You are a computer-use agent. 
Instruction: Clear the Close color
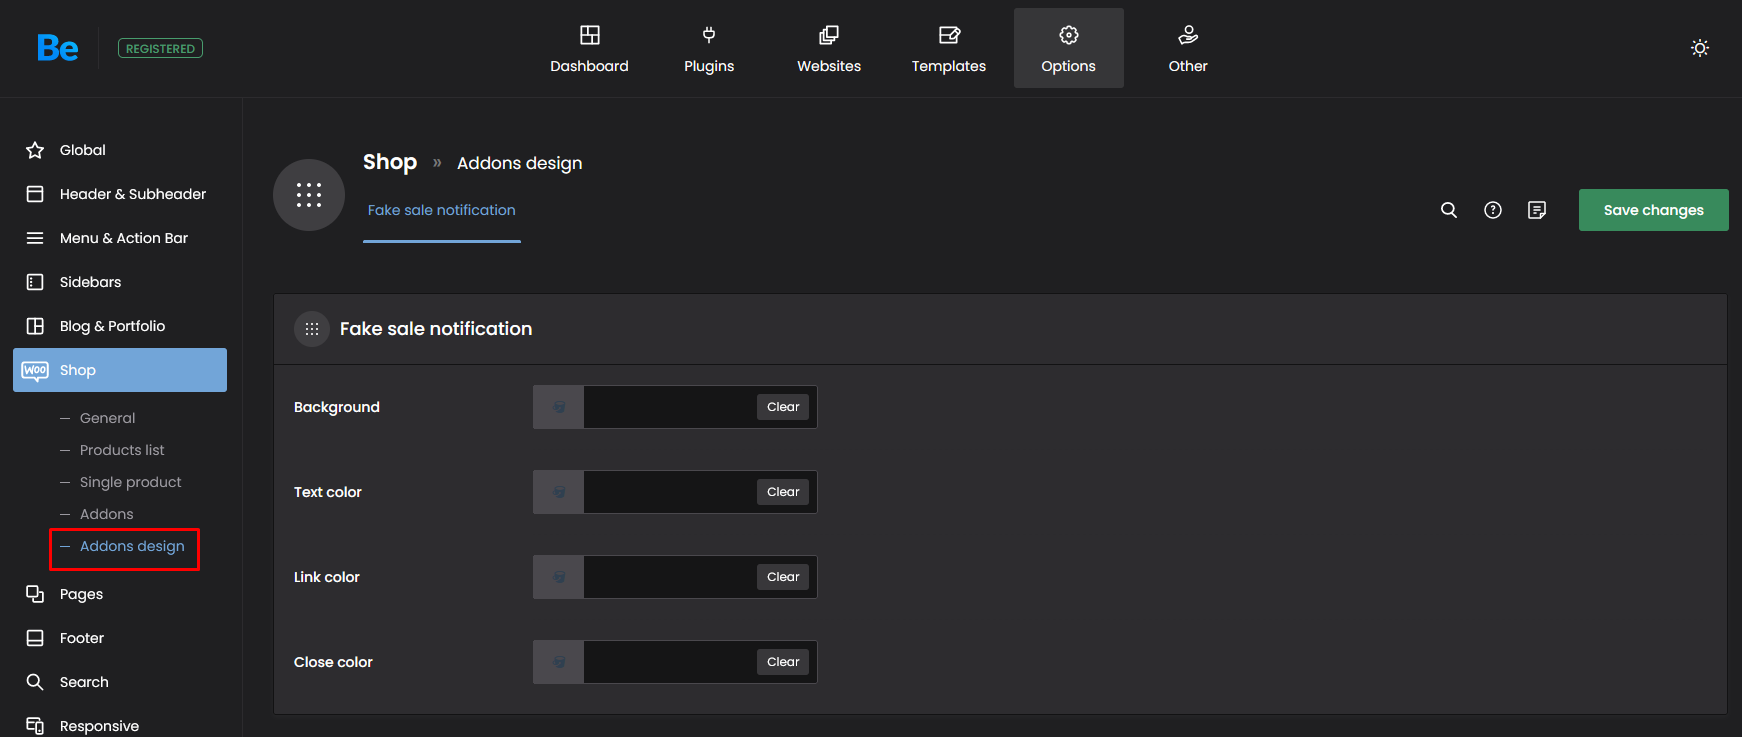[783, 662]
